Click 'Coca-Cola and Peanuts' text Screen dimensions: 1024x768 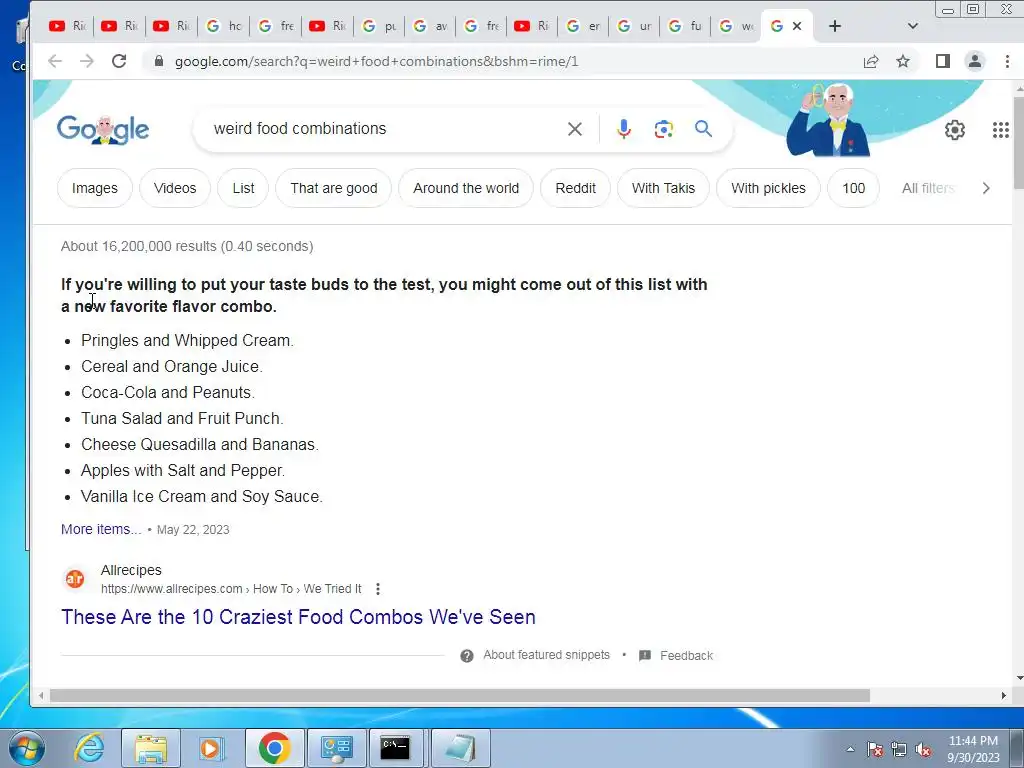[168, 392]
